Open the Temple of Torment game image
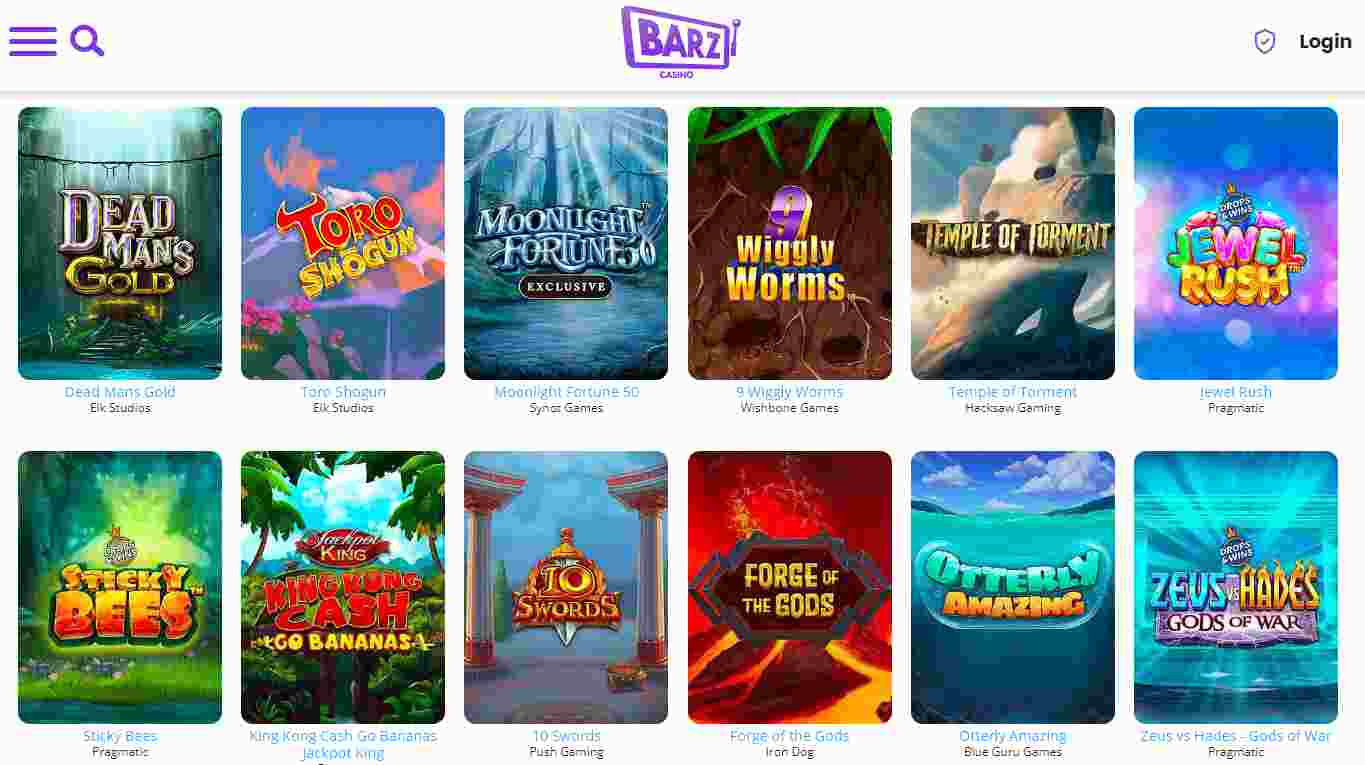The image size is (1365, 765). click(1013, 243)
